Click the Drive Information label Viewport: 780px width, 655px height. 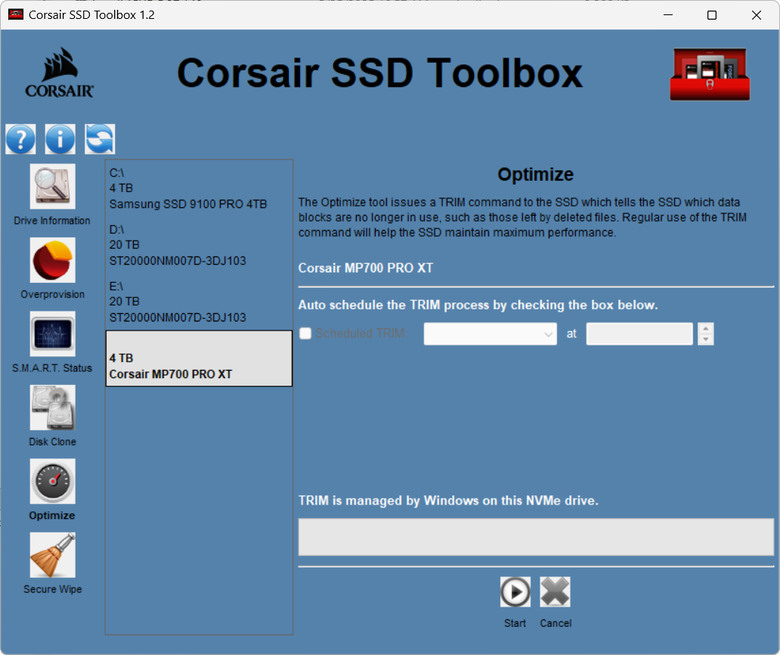pyautogui.click(x=52, y=220)
